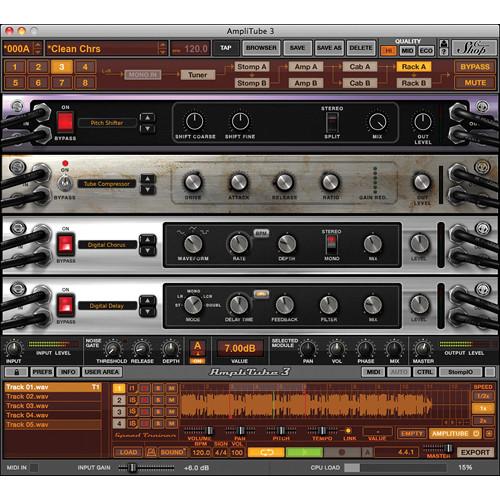Toggle the loop playback button
Screen dimensions: 500x500
point(266,452)
